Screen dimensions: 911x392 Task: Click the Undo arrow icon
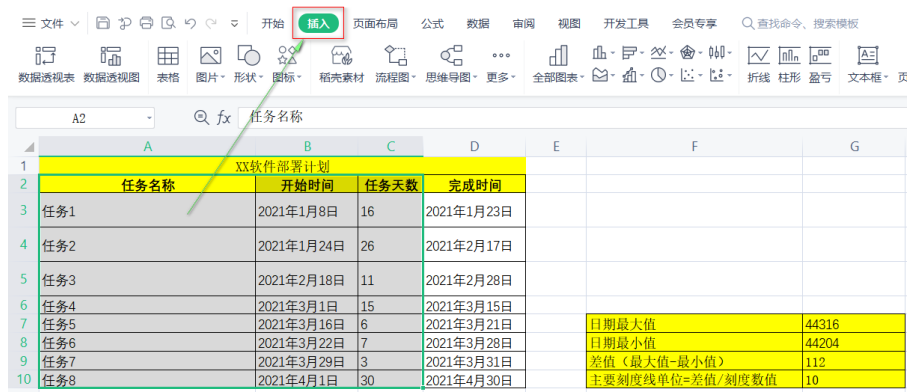point(190,23)
